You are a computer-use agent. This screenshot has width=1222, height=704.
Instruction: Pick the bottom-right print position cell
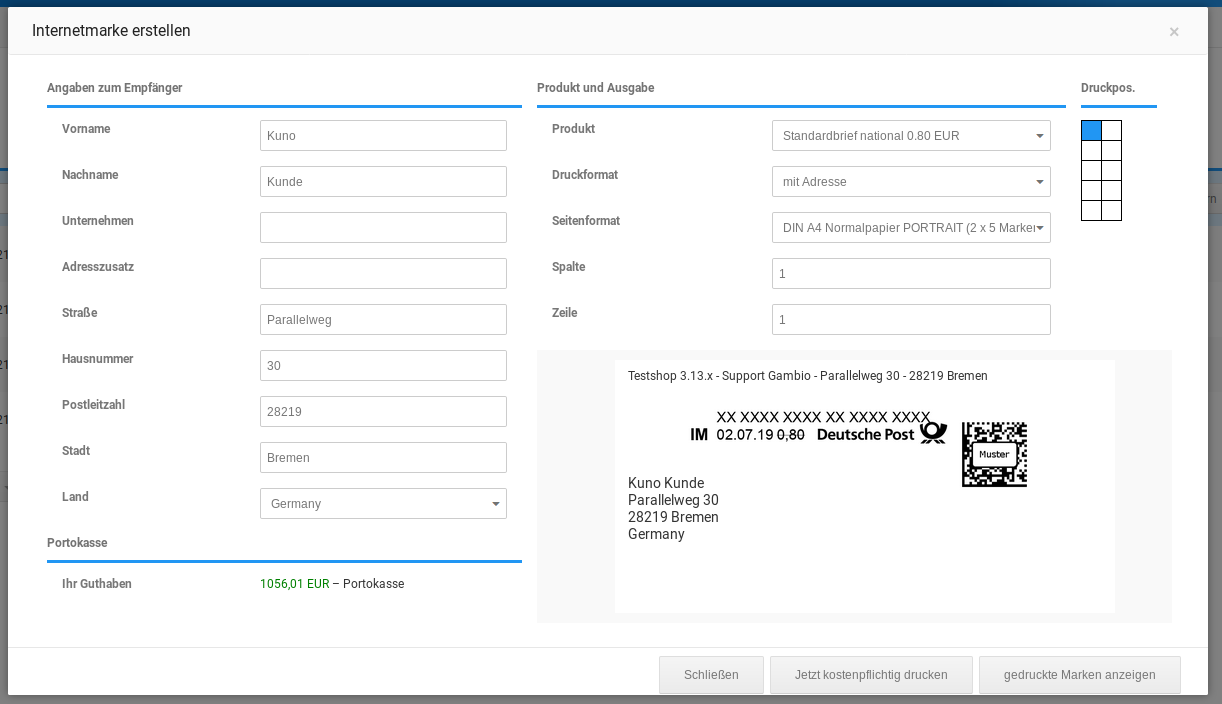coord(1111,211)
